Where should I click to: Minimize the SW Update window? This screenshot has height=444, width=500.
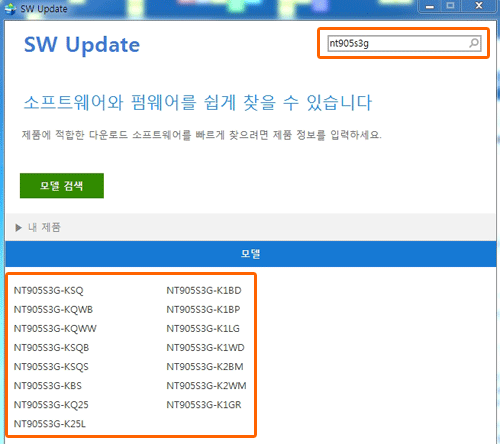click(x=430, y=6)
